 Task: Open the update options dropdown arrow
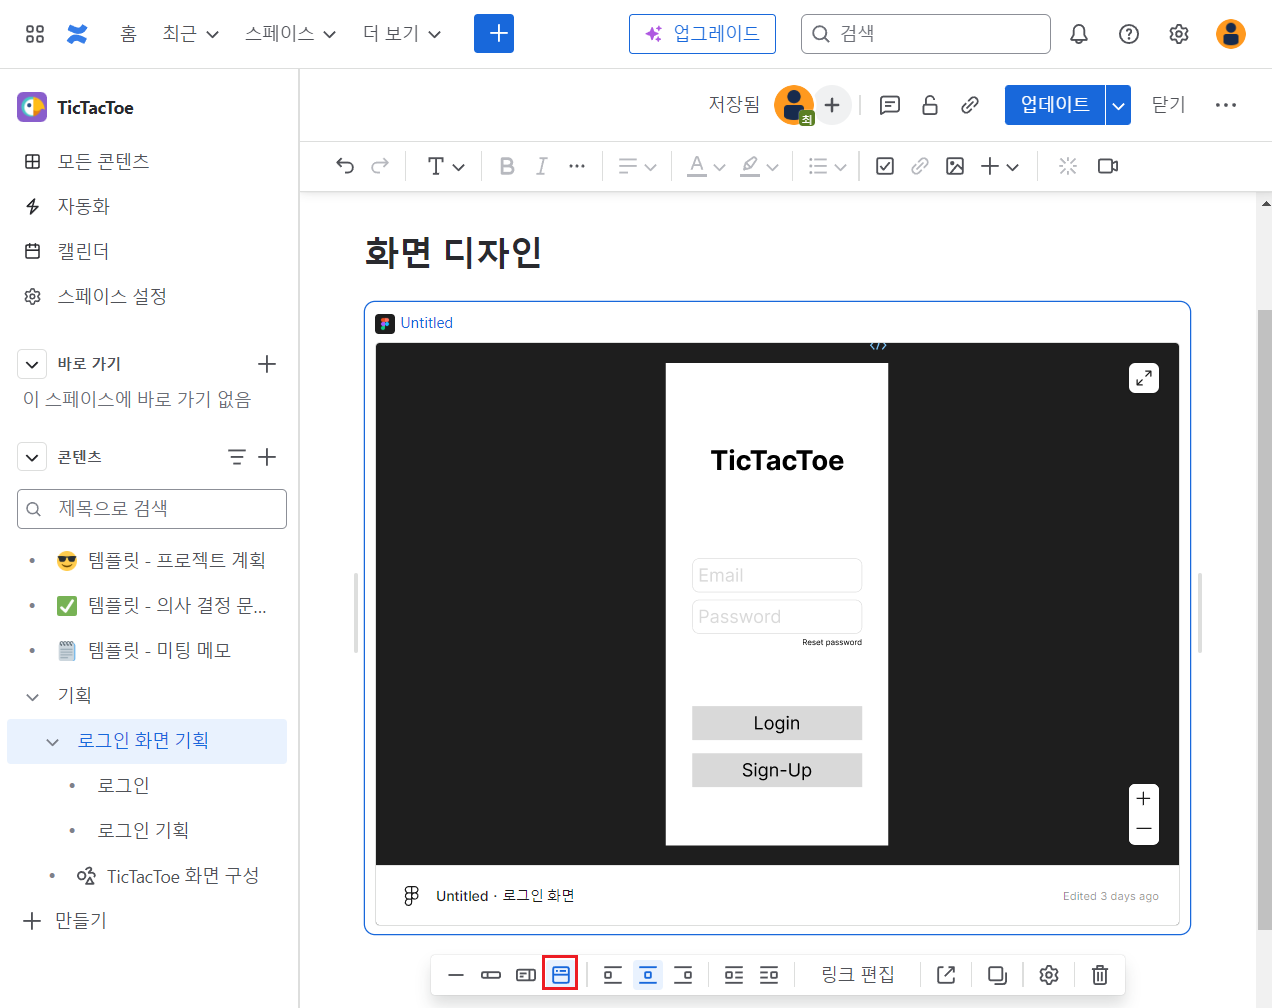pos(1119,105)
